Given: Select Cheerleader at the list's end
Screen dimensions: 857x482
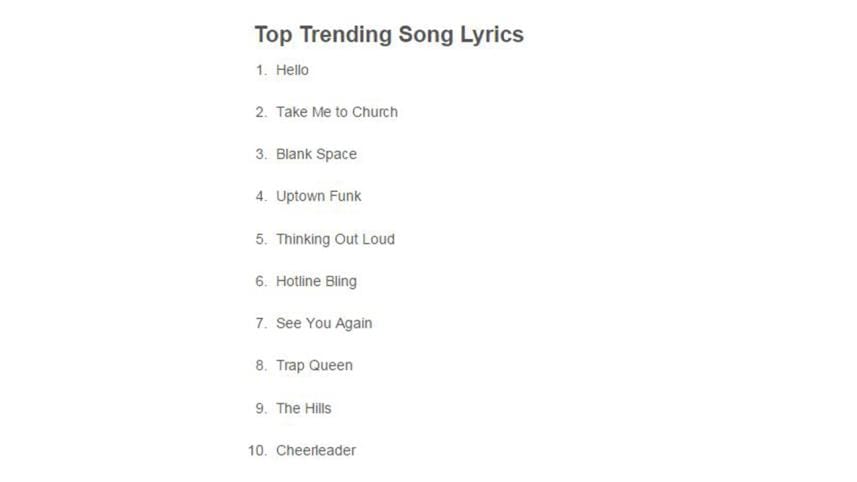Looking at the screenshot, I should [315, 450].
